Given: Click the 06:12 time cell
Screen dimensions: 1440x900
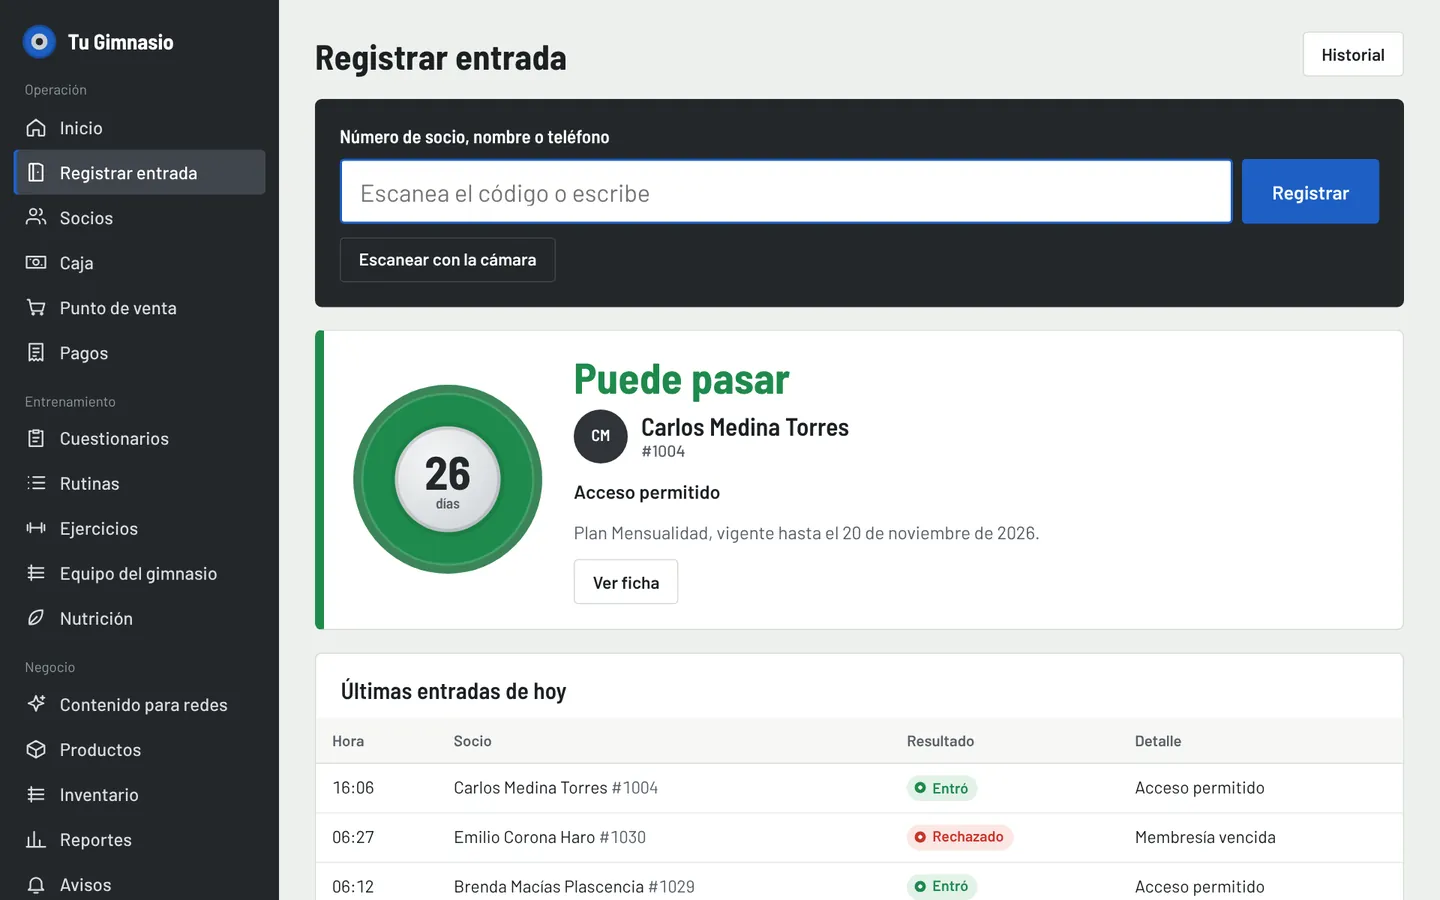Looking at the screenshot, I should click(x=353, y=886).
